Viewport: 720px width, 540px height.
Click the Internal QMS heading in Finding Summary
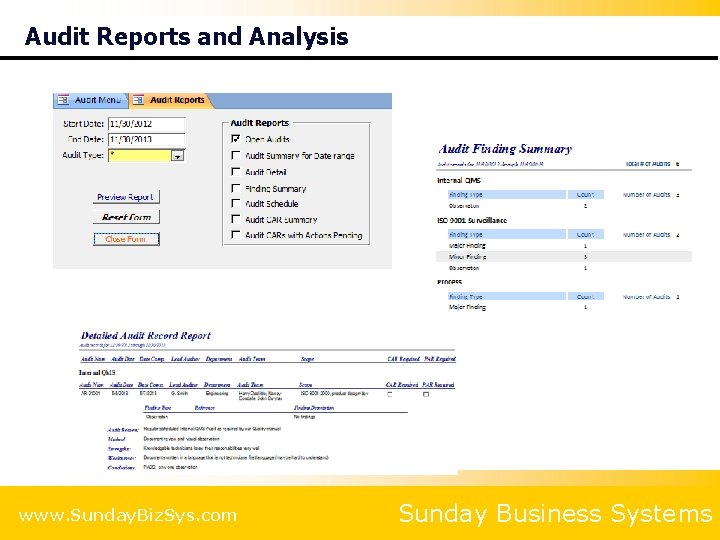click(x=459, y=180)
